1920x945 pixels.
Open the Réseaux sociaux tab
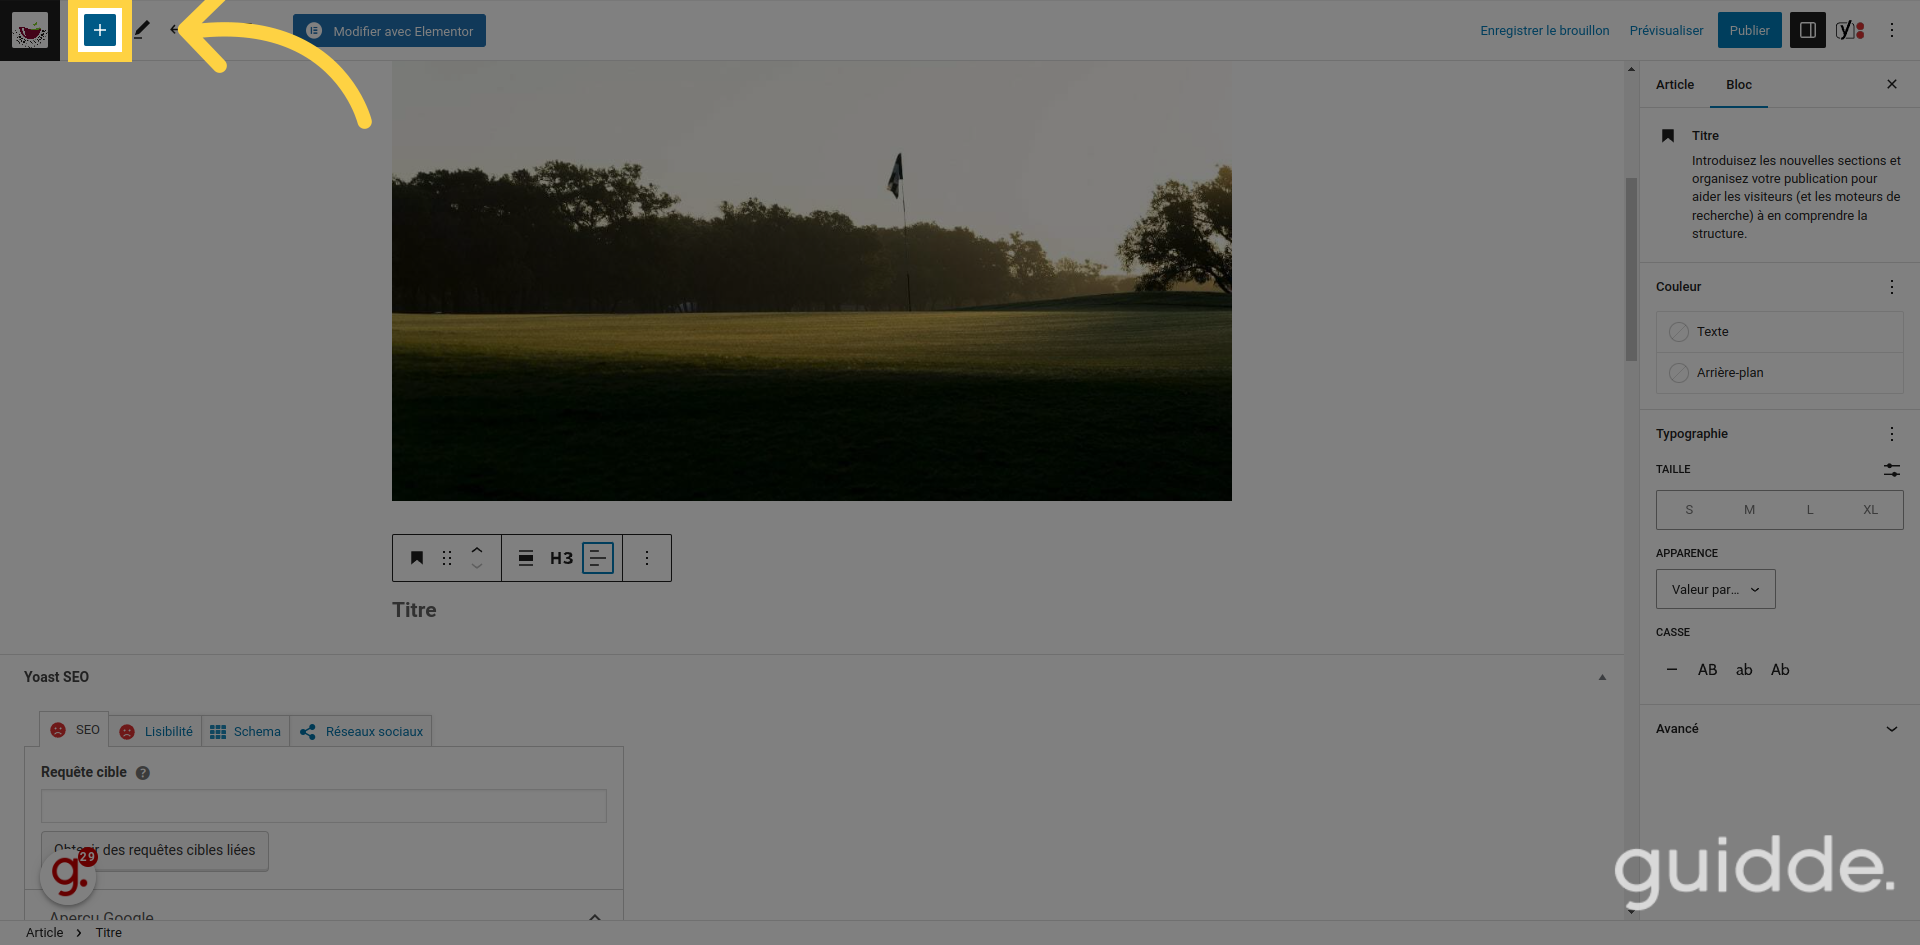[x=361, y=732]
